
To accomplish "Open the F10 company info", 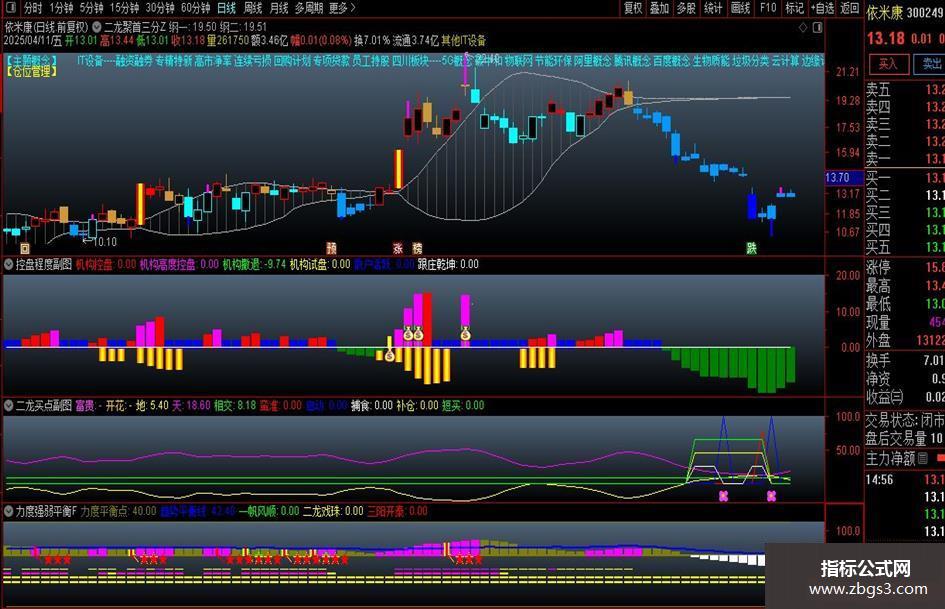I will click(768, 8).
